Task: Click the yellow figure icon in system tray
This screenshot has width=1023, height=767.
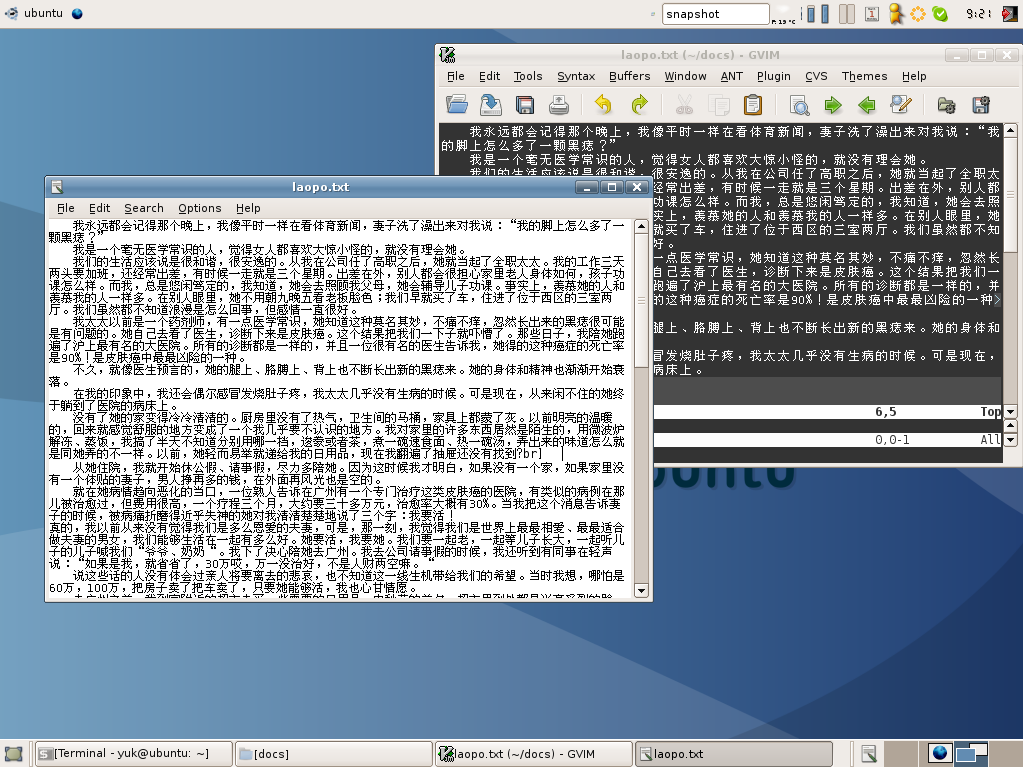Action: [x=896, y=14]
